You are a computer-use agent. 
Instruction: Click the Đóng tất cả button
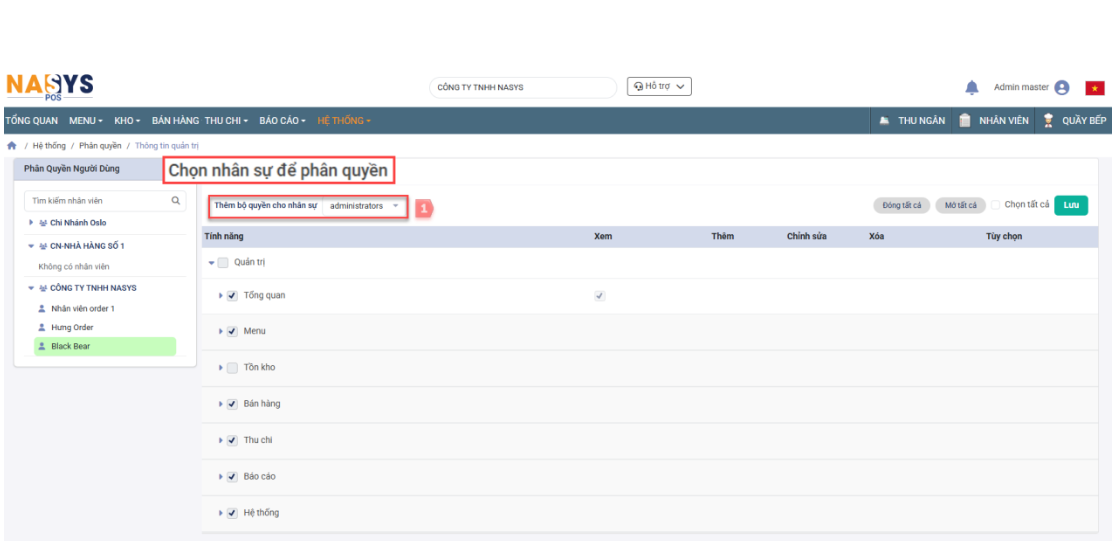[901, 206]
